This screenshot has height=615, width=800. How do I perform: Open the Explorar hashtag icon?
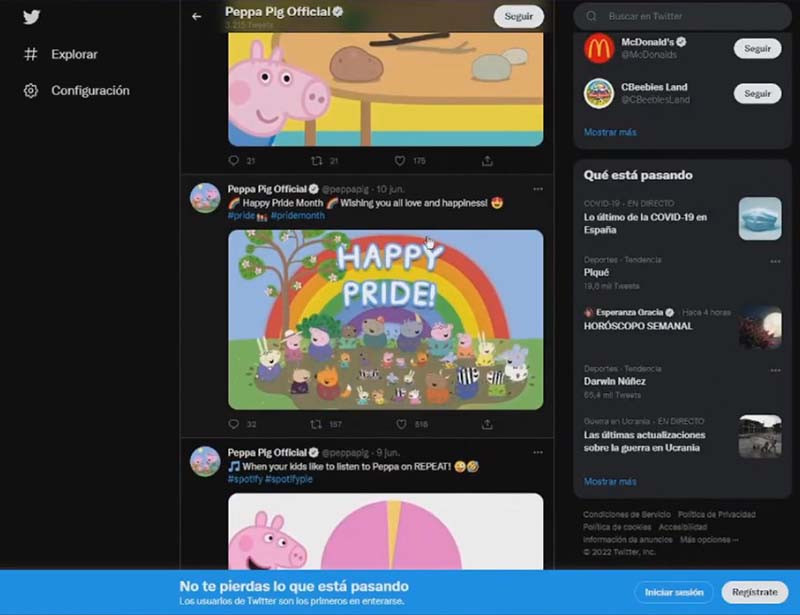pyautogui.click(x=31, y=54)
